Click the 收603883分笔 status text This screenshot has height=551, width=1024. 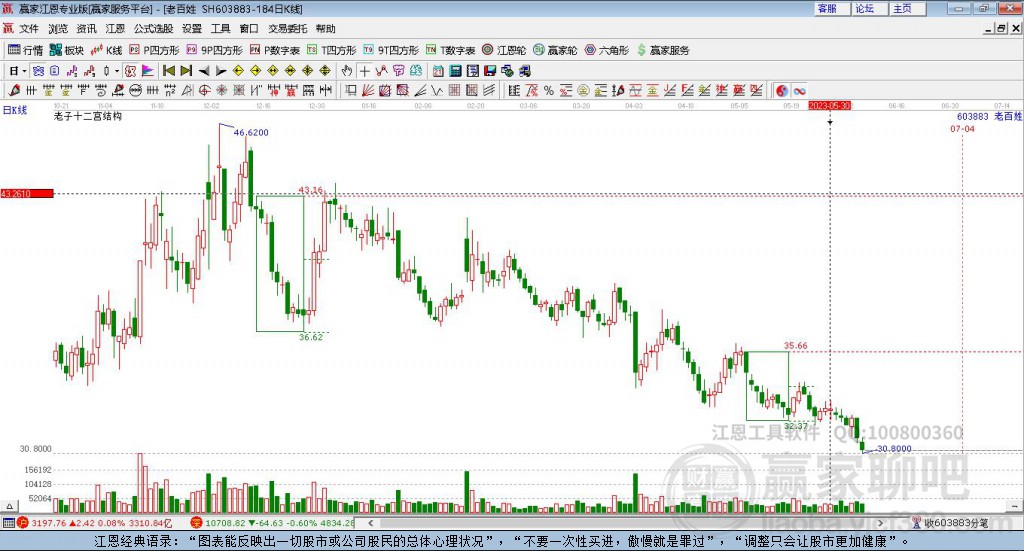[x=957, y=523]
